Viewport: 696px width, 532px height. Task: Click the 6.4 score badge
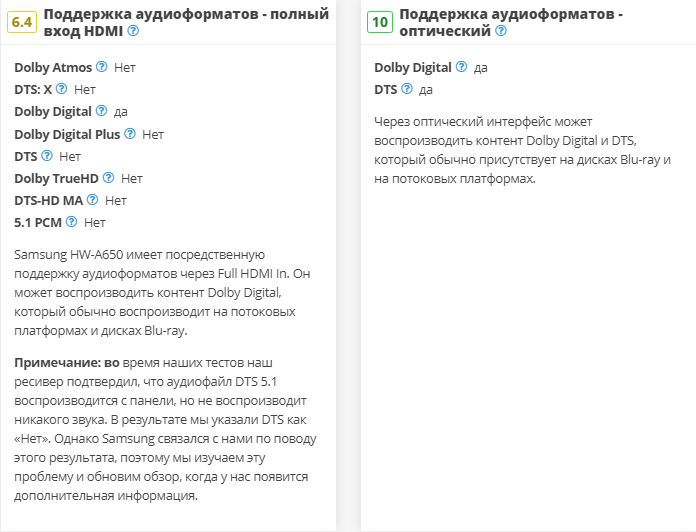coord(21,22)
